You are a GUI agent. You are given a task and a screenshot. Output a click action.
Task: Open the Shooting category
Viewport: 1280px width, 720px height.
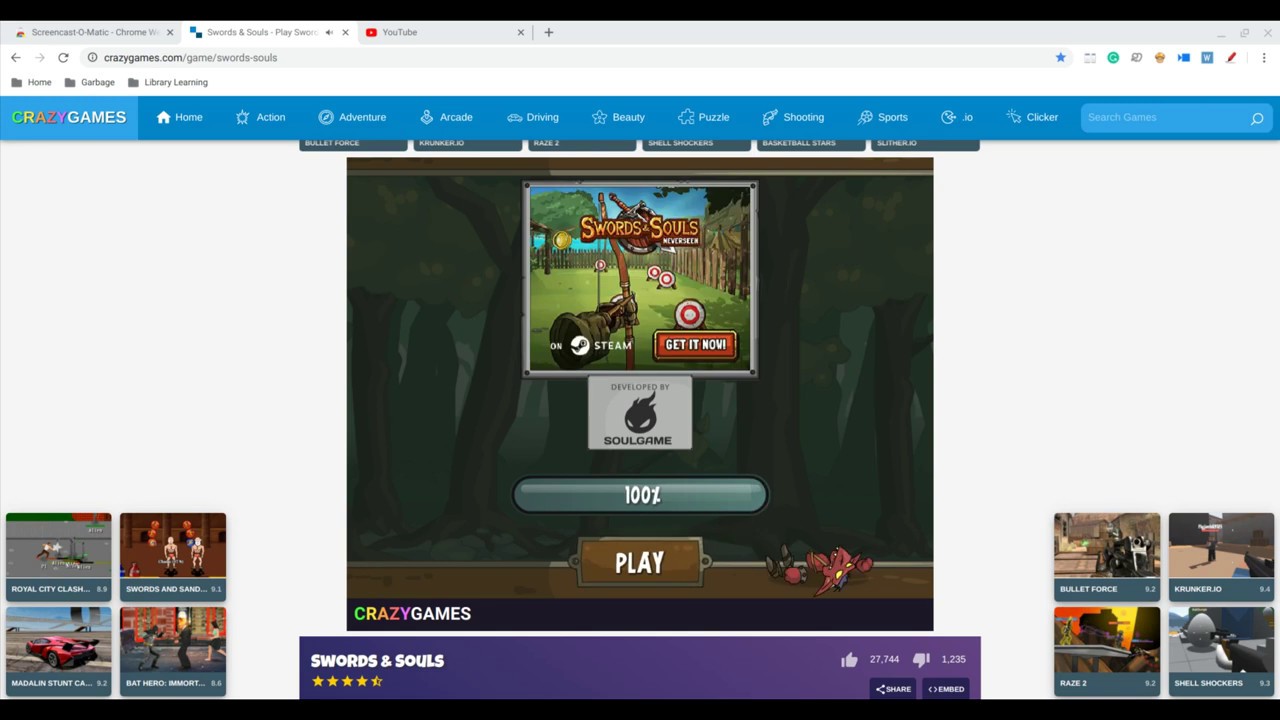pos(793,117)
